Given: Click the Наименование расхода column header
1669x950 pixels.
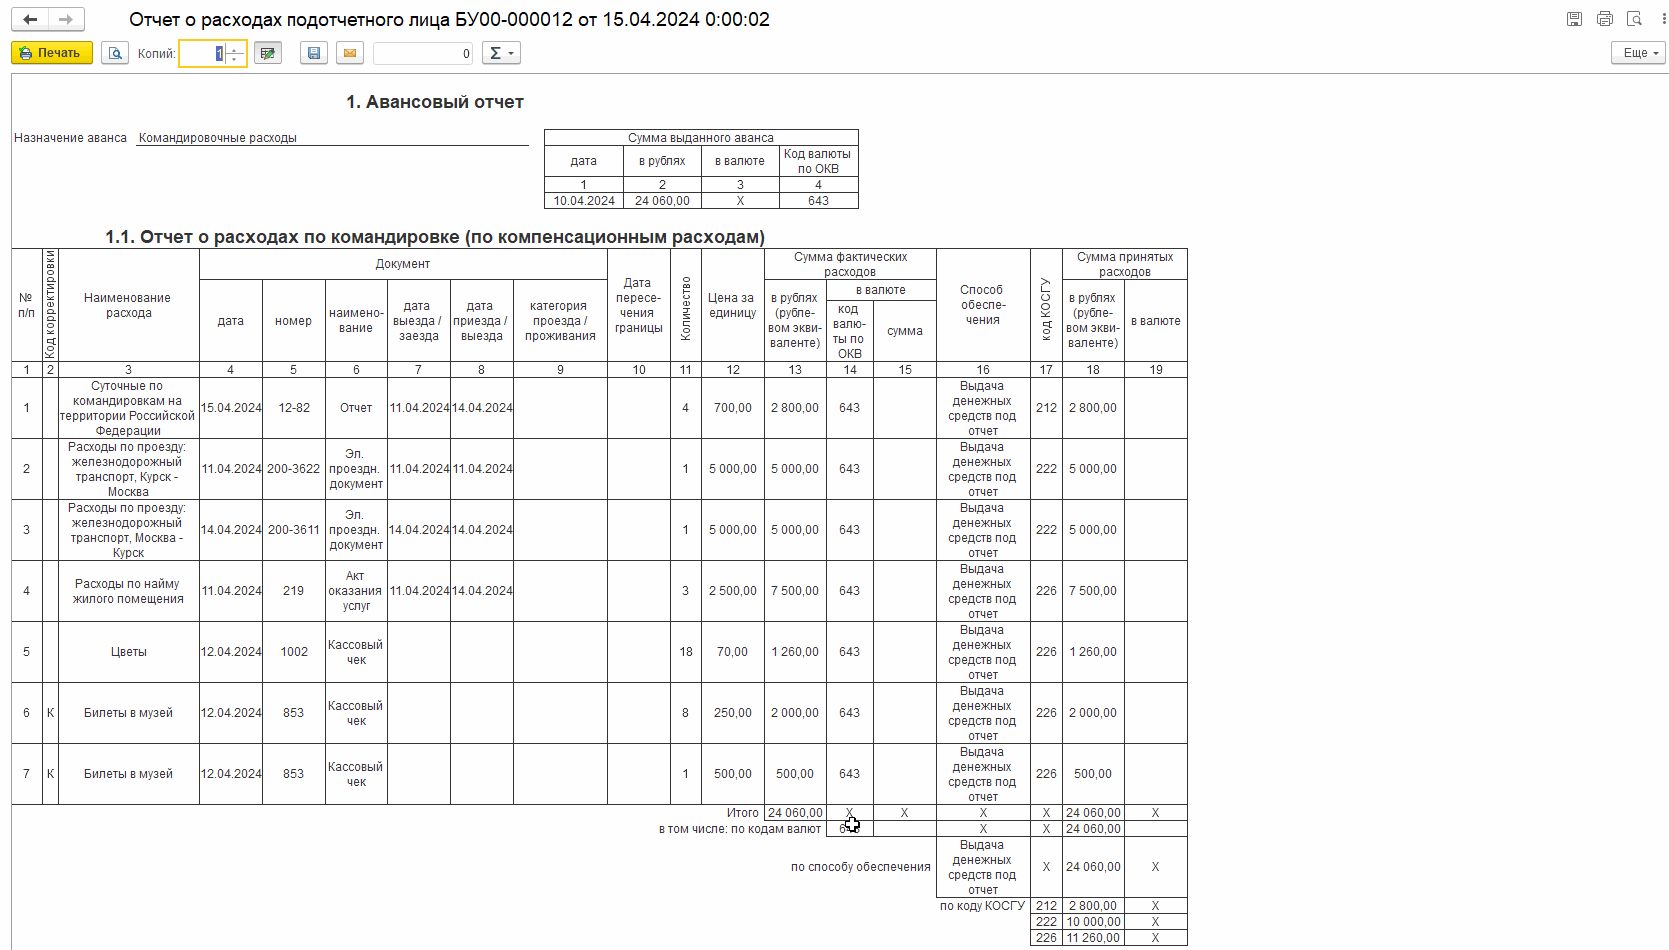Looking at the screenshot, I should point(128,306).
